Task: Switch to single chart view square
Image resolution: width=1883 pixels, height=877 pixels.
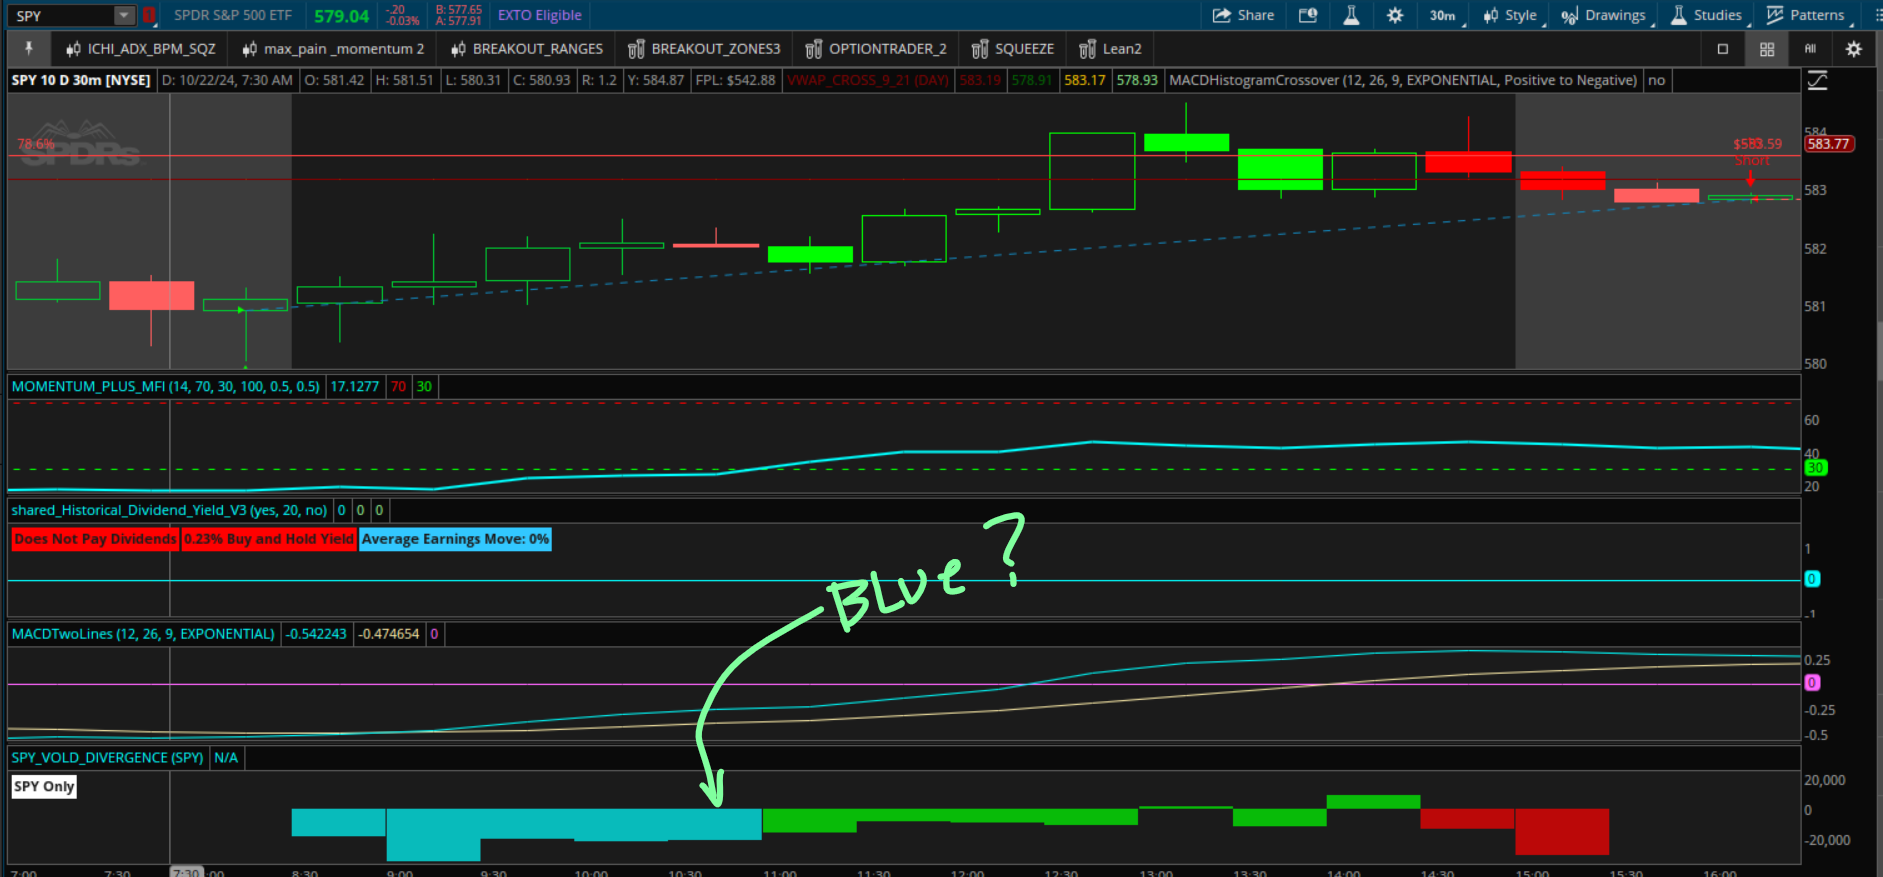Action: coord(1722,49)
